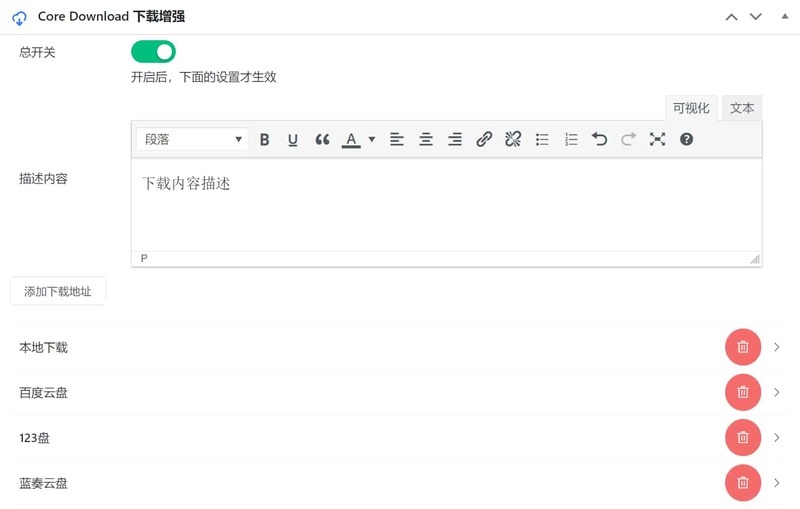Click the Core Download 下载增强 title

[x=111, y=16]
